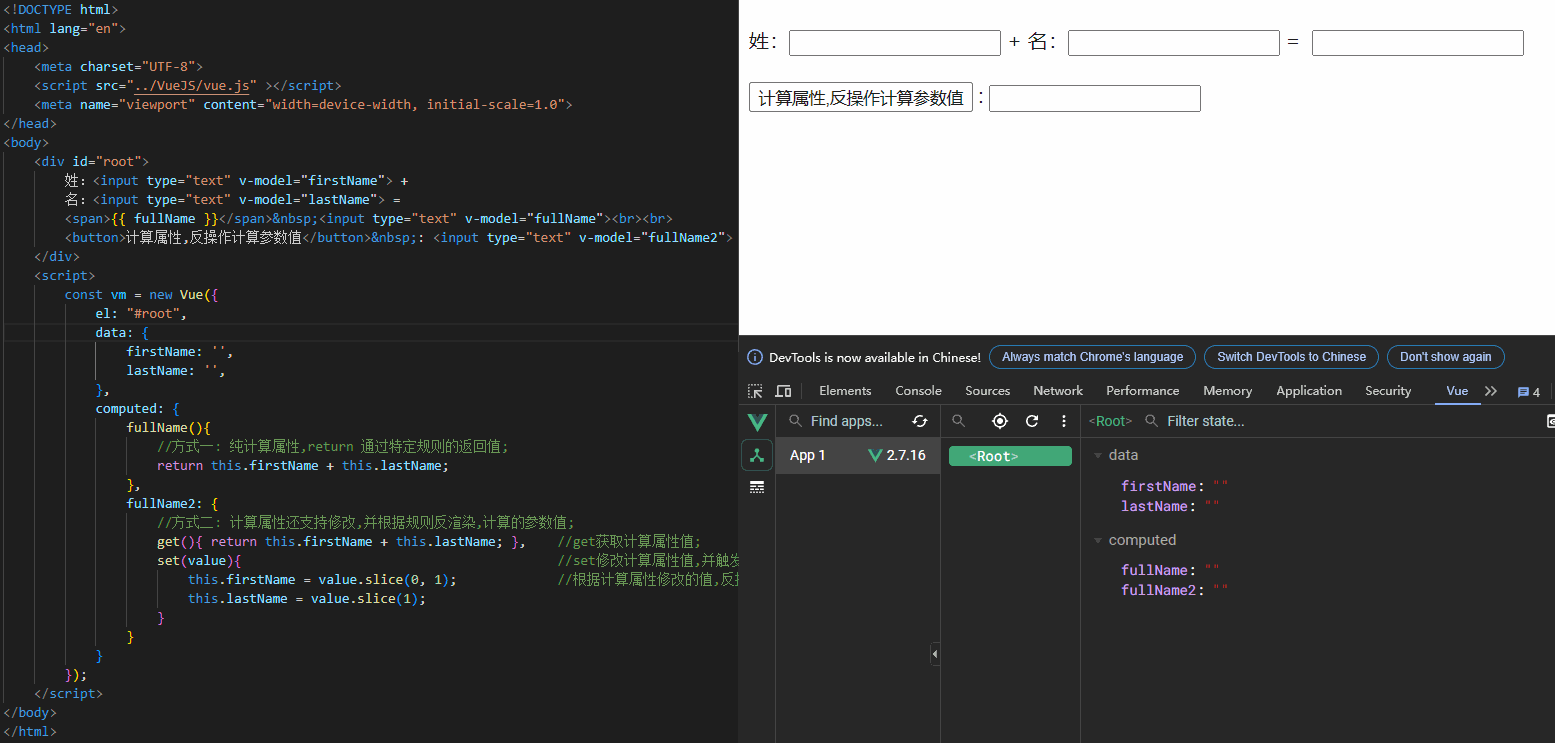Image resolution: width=1555 pixels, height=743 pixels.
Task: Click 'this.lastName = value.slice(1);' code line
Action: (x=307, y=598)
